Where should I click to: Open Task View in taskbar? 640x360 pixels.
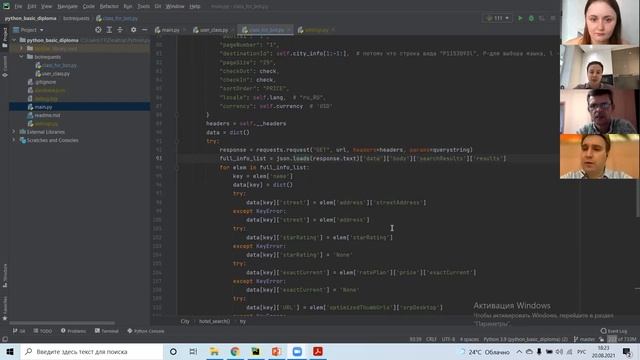193,351
